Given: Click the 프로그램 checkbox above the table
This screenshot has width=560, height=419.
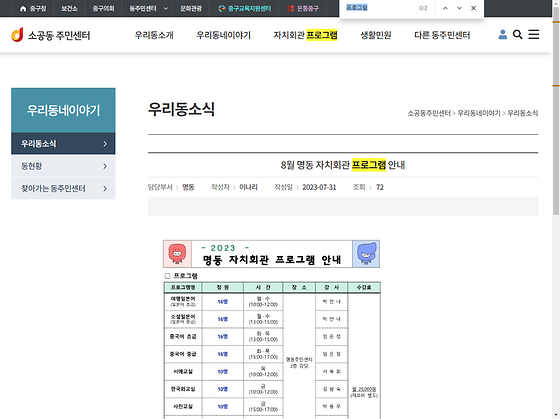Looking at the screenshot, I should 167,276.
